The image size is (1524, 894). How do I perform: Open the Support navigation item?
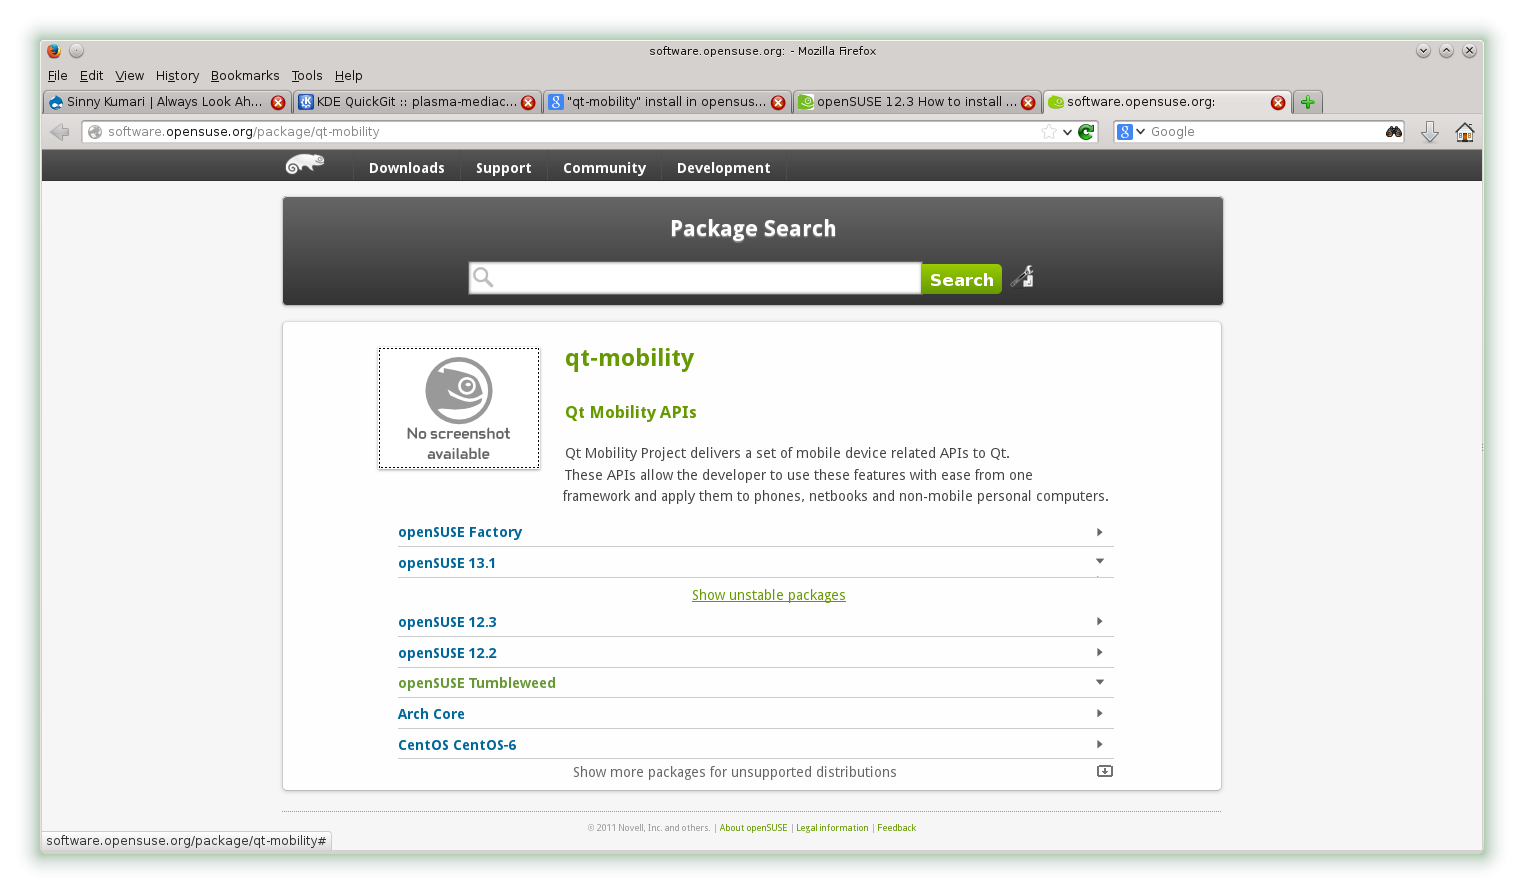coord(504,168)
